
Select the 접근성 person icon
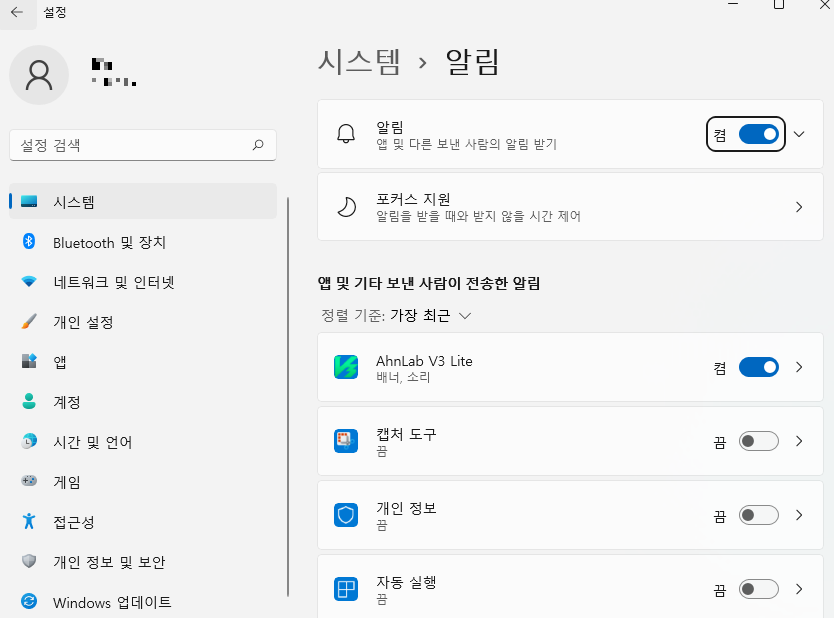24,522
